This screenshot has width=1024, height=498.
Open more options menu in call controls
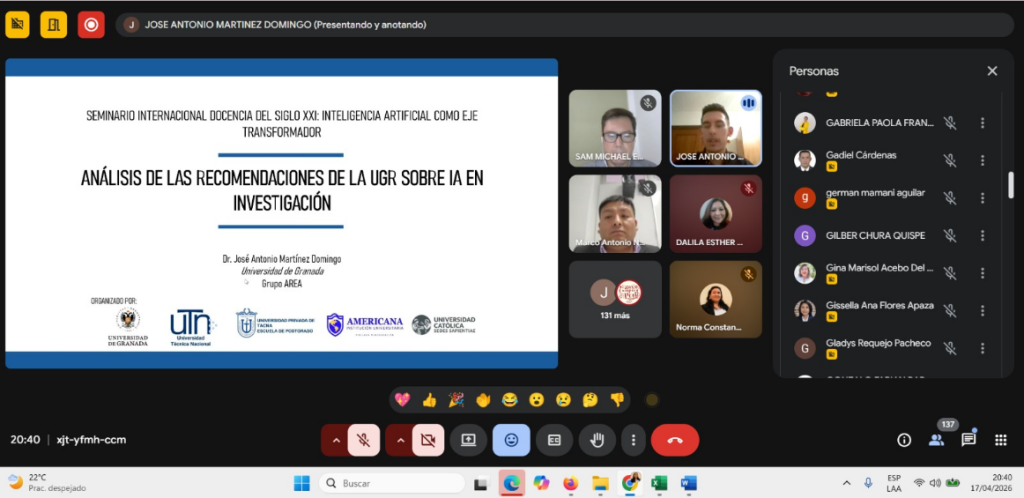point(632,440)
